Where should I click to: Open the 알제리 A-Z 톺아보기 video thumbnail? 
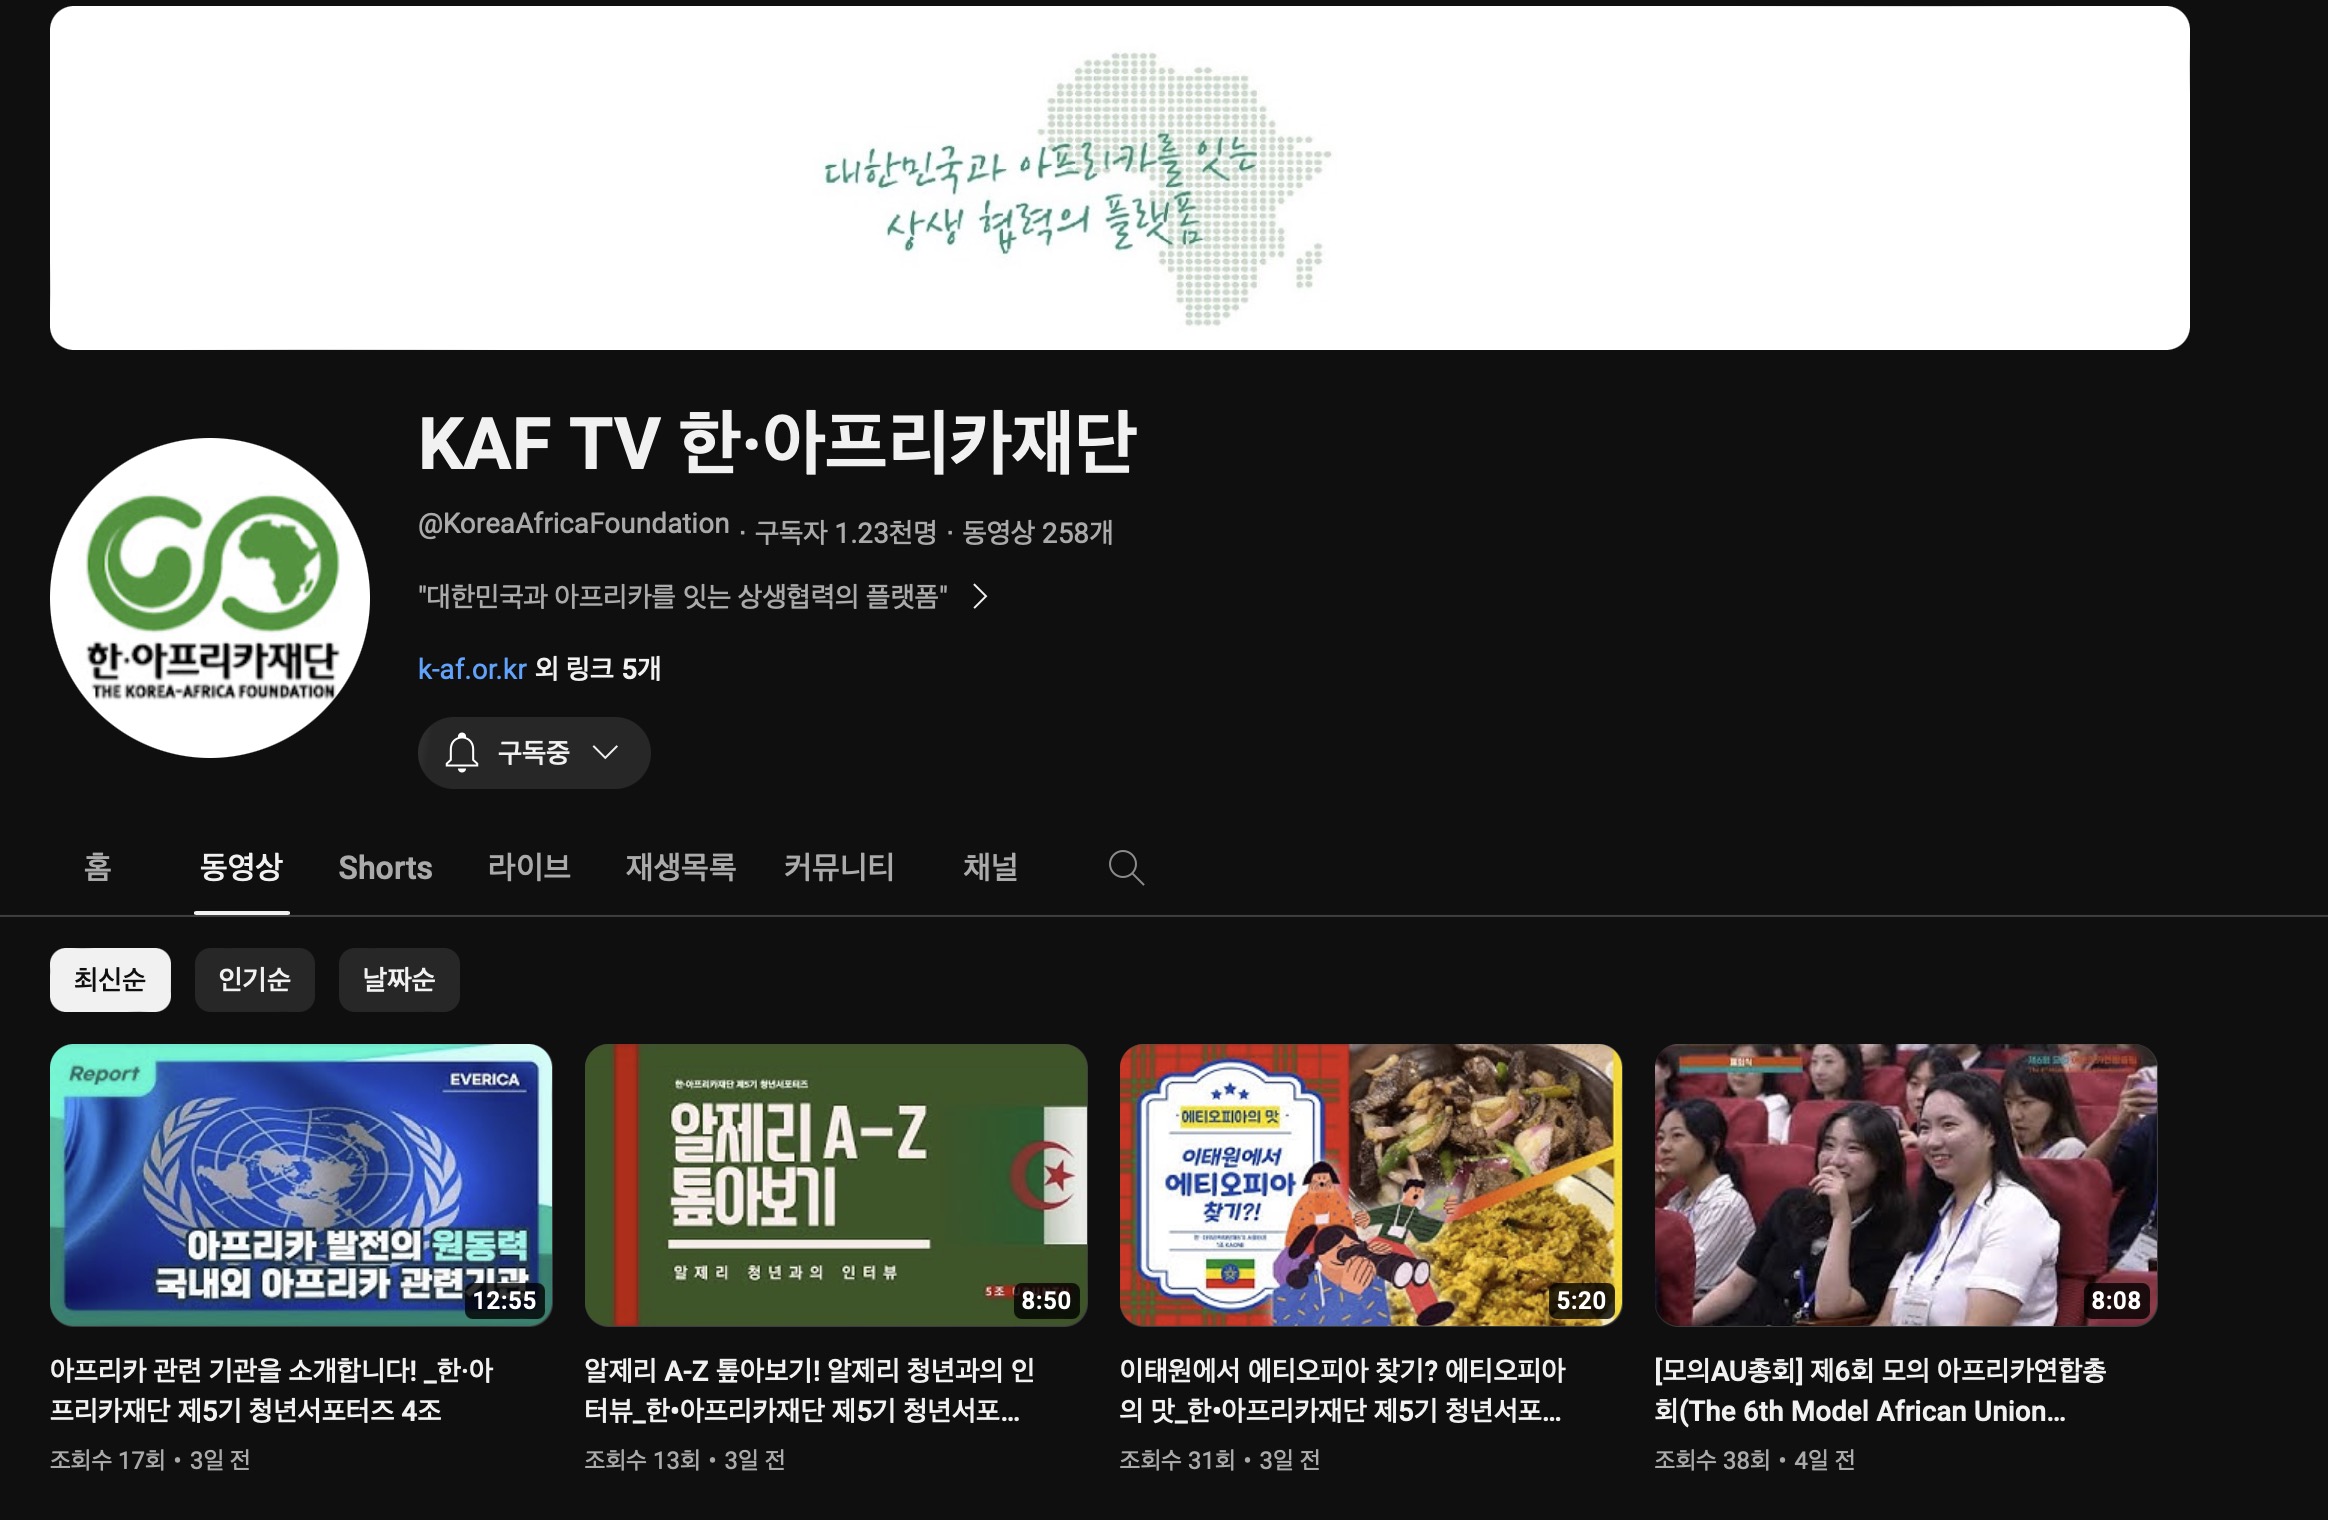click(x=836, y=1185)
